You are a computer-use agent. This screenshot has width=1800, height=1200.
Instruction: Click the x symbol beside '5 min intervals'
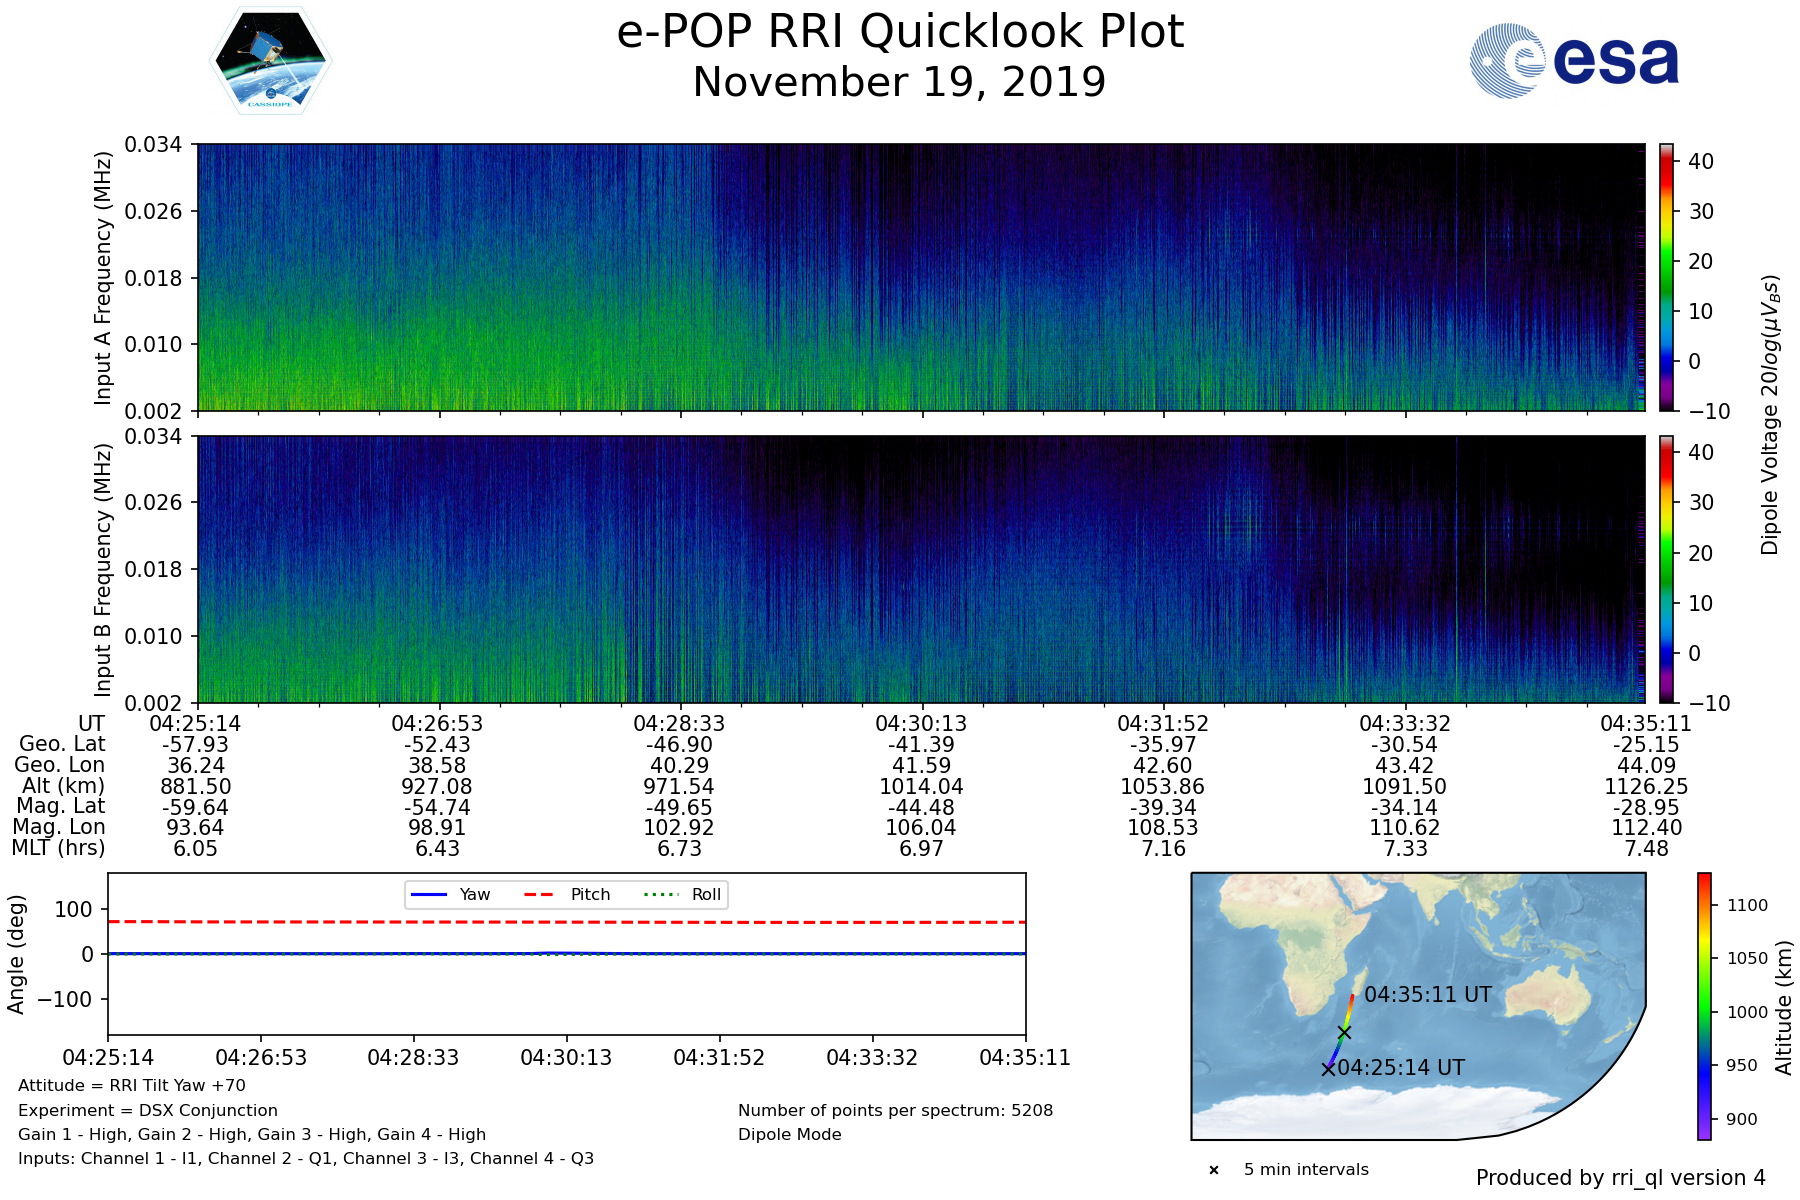(1214, 1170)
